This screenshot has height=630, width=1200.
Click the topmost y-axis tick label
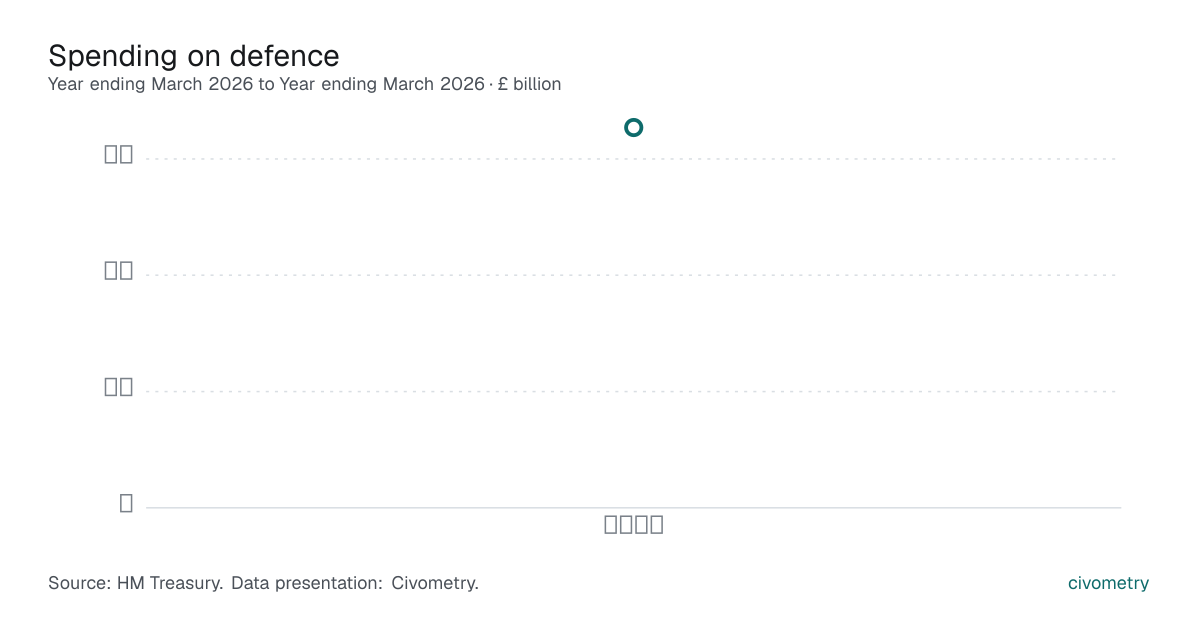pos(119,154)
